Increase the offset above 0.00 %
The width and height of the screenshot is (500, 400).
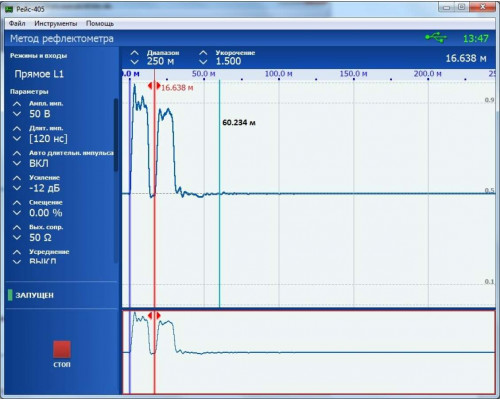point(17,203)
